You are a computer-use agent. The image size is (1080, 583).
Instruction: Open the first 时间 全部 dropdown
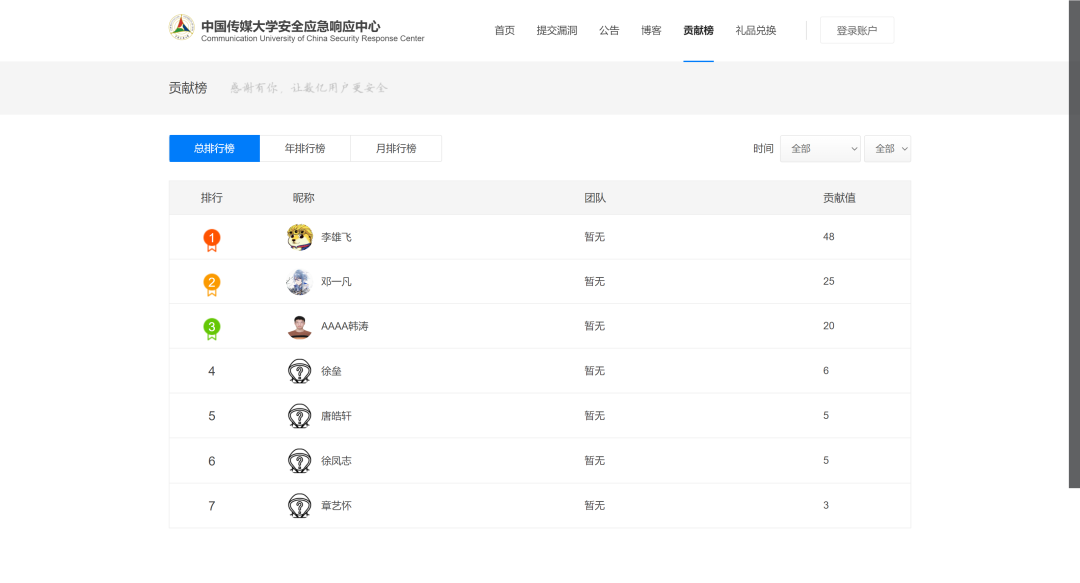(x=820, y=148)
